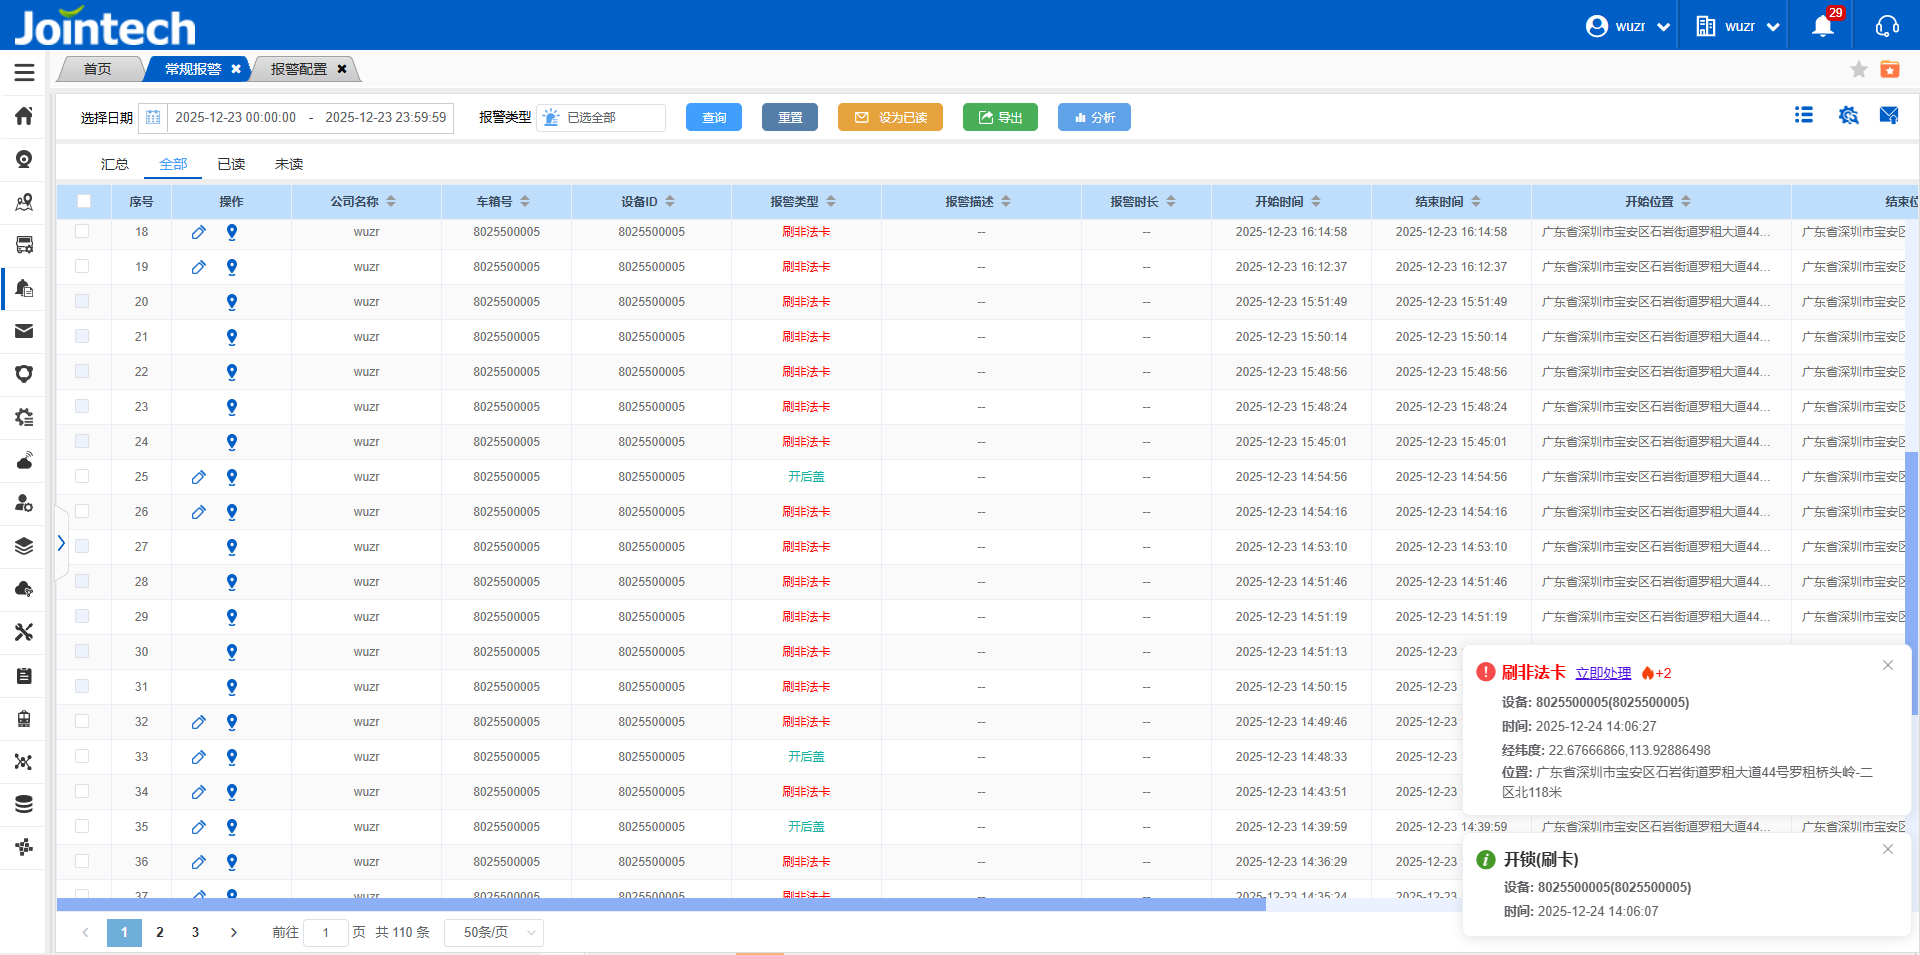Select the 未读 filter tab
1920x955 pixels.
[289, 164]
